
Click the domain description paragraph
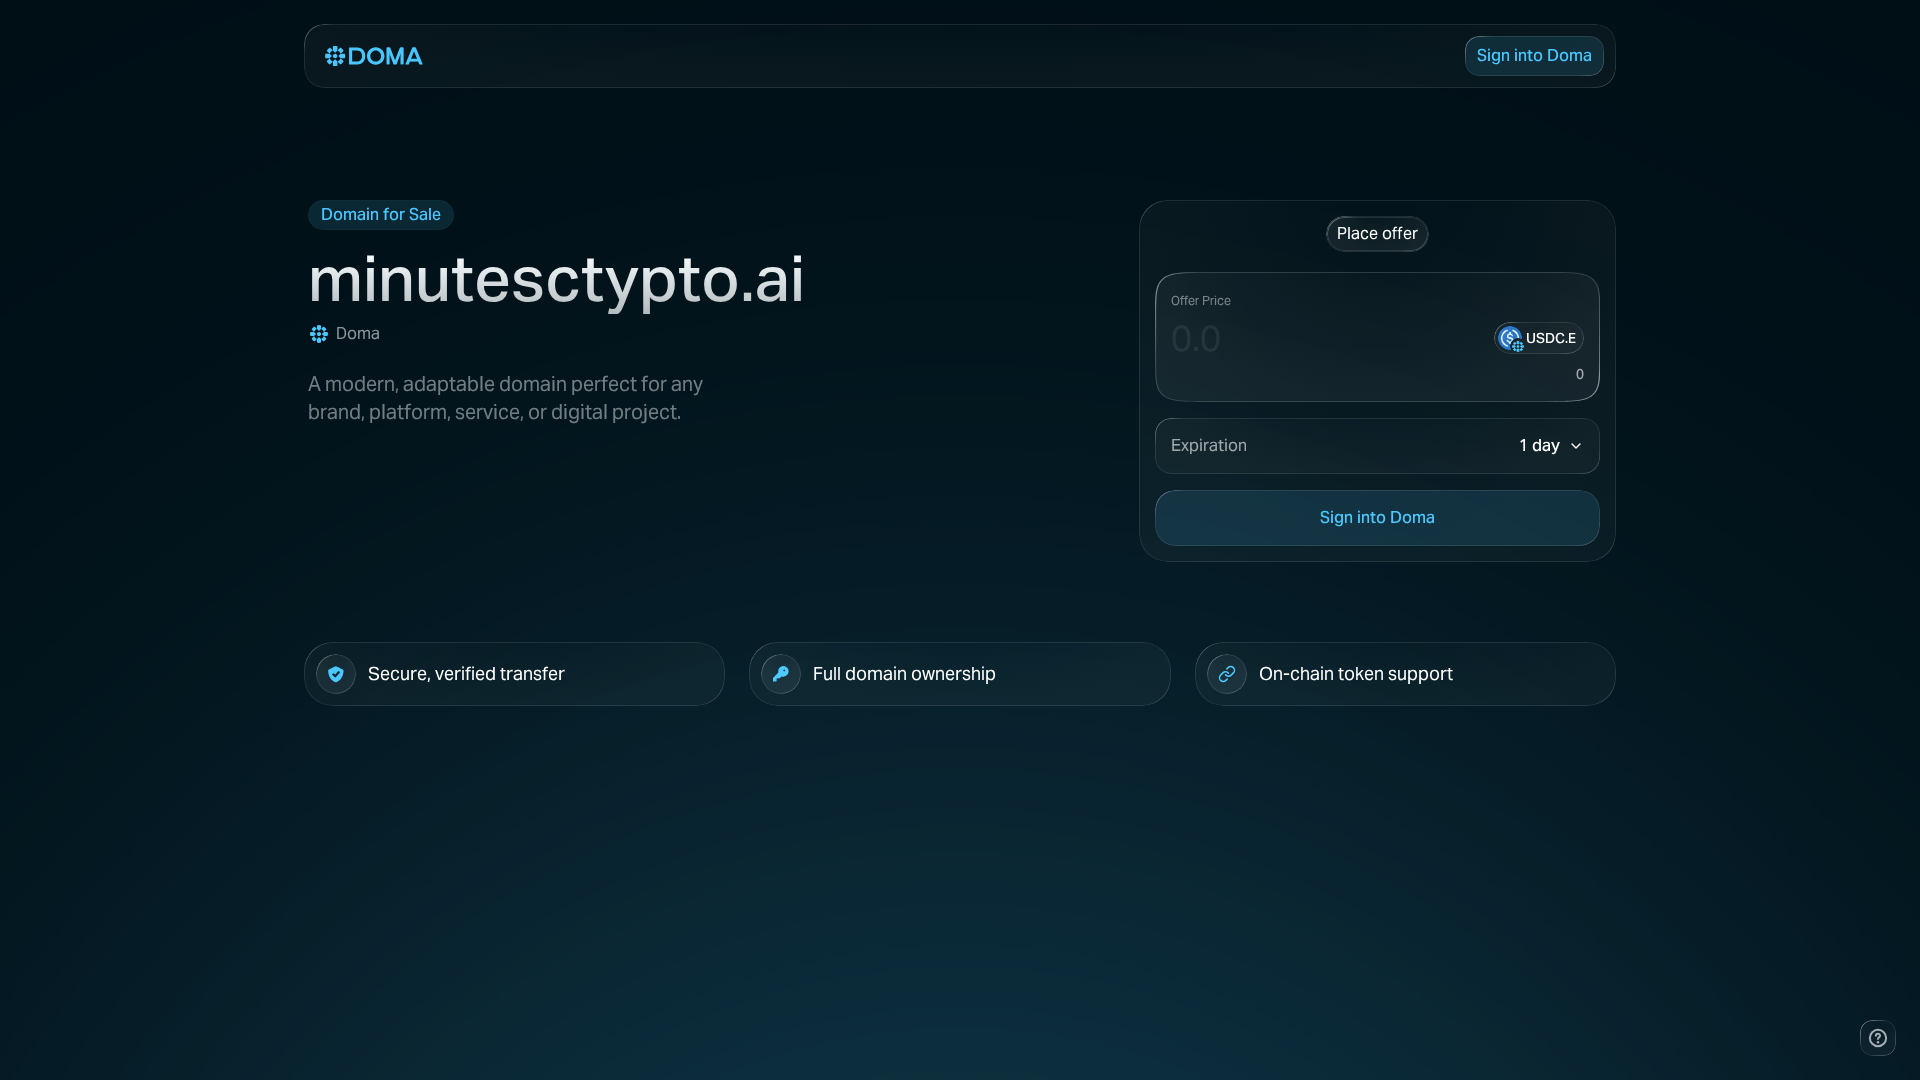[506, 398]
